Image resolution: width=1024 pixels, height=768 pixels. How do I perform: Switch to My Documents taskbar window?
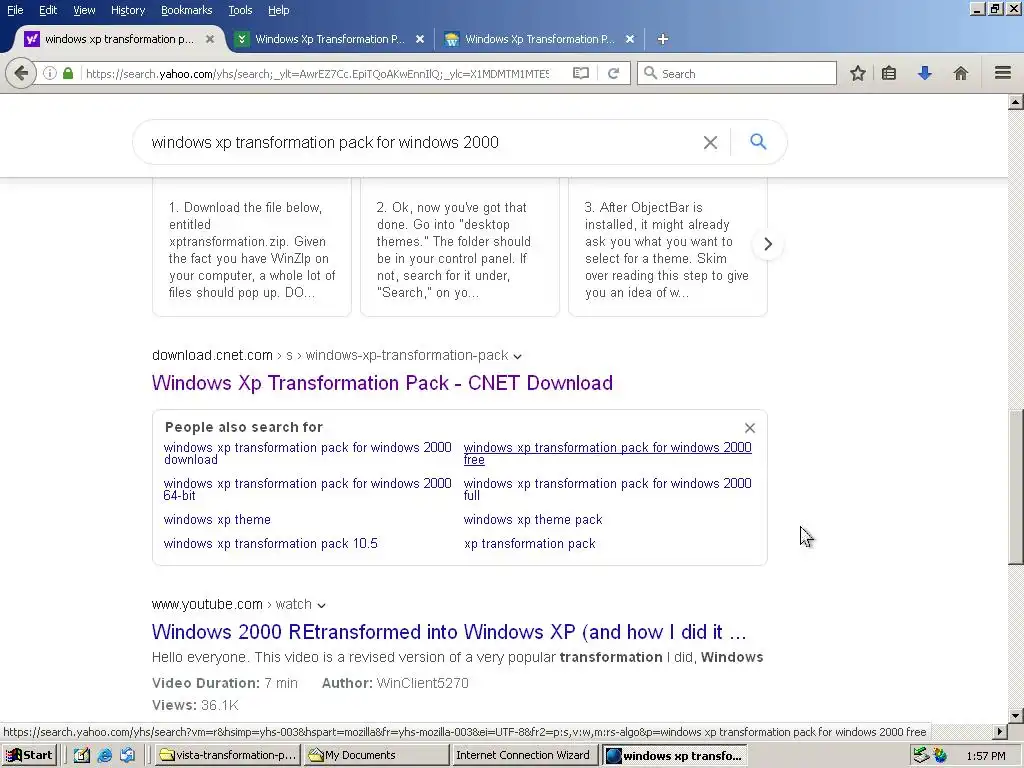(x=376, y=756)
